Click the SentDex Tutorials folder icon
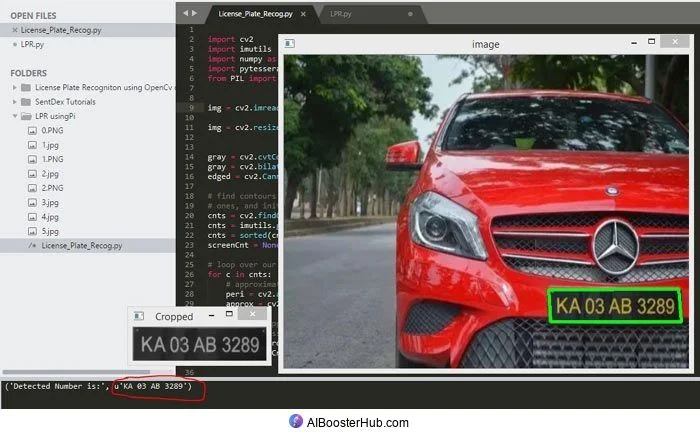This screenshot has height=433, width=700. pyautogui.click(x=25, y=102)
